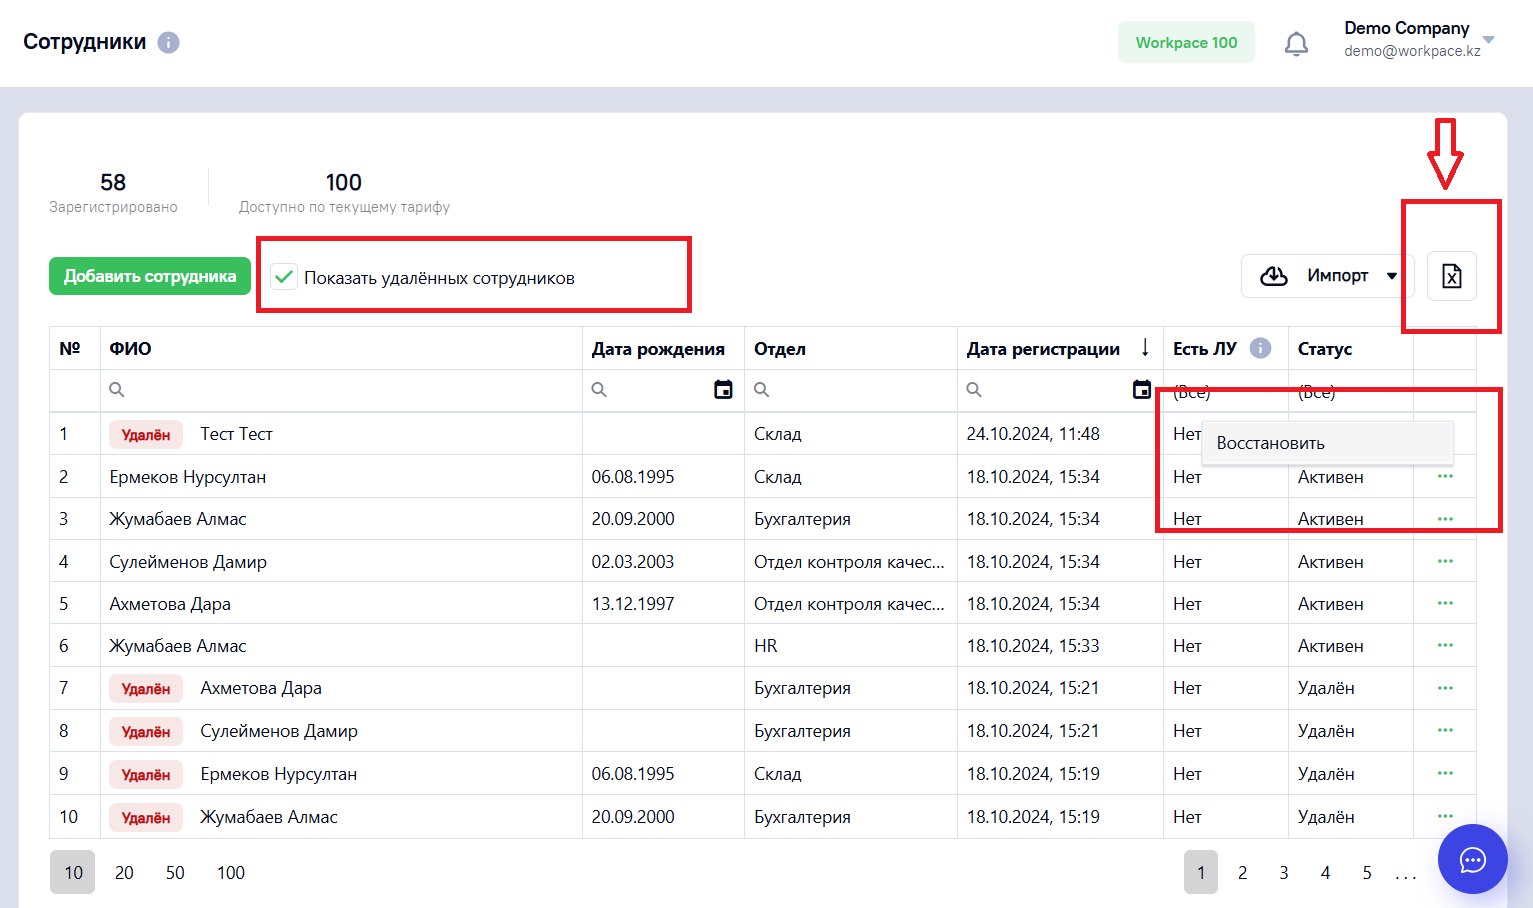Uncheck Показать удалённых сотрудников checkbox
1533x908 pixels.
pos(284,277)
